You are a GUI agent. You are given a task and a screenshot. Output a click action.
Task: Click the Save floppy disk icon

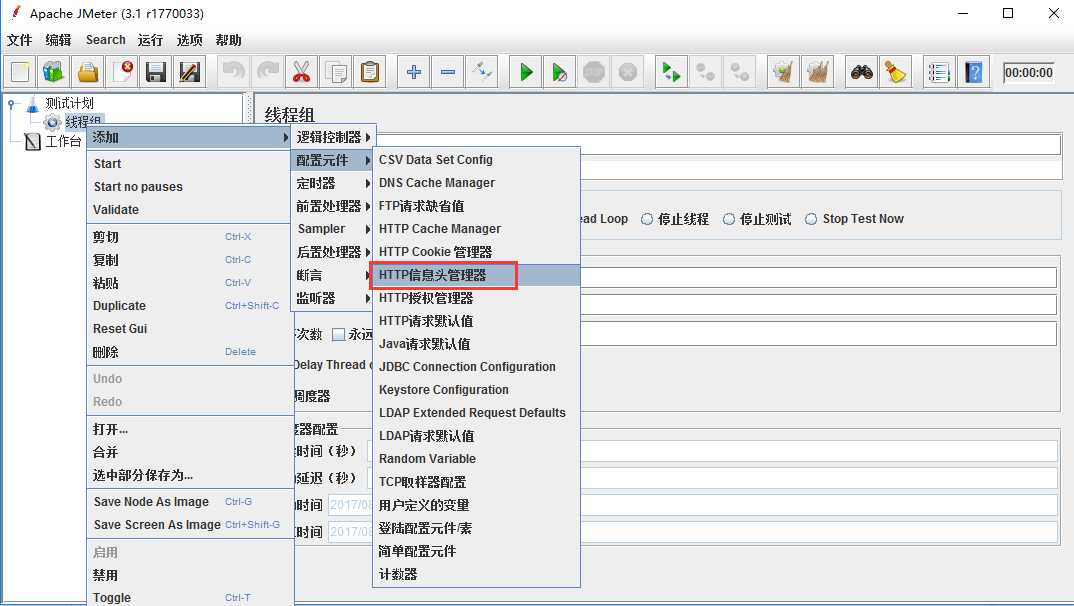click(155, 72)
